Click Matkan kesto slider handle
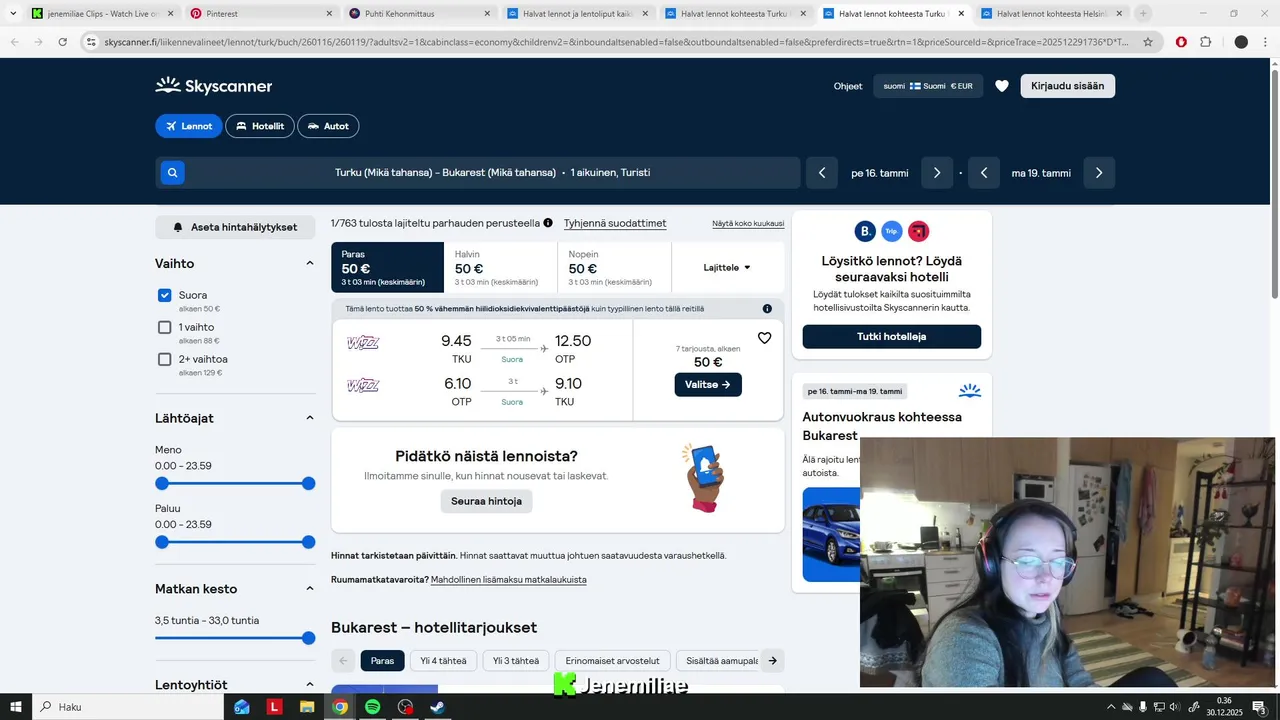The image size is (1280, 720). point(309,638)
